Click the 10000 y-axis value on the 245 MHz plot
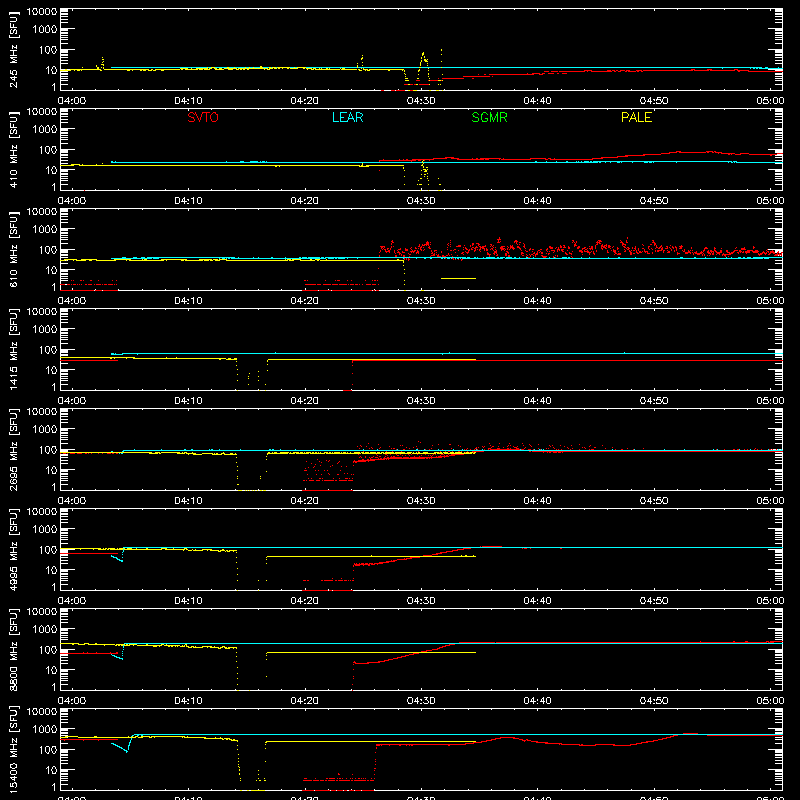Screen dimensions: 800x800 [42, 12]
